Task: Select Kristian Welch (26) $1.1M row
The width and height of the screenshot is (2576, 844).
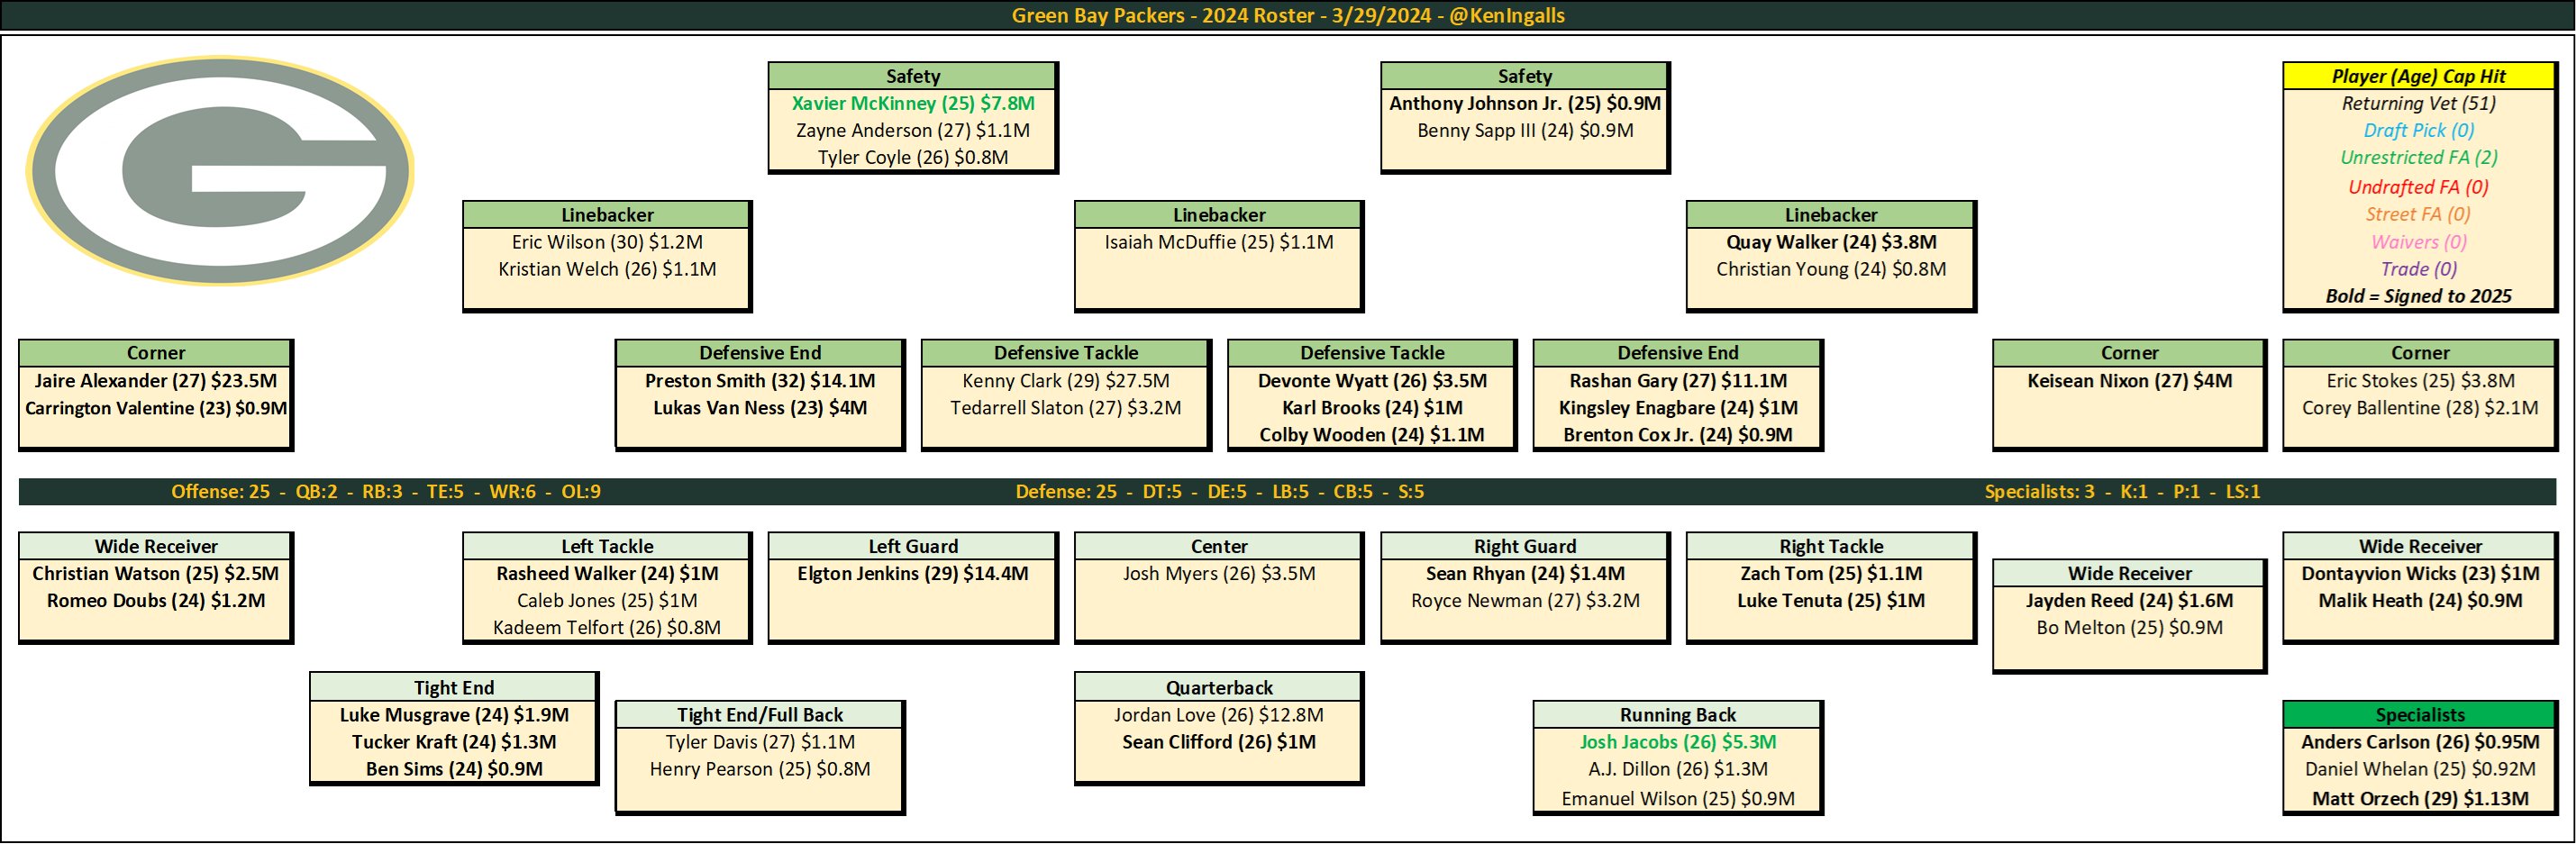Action: 607,269
